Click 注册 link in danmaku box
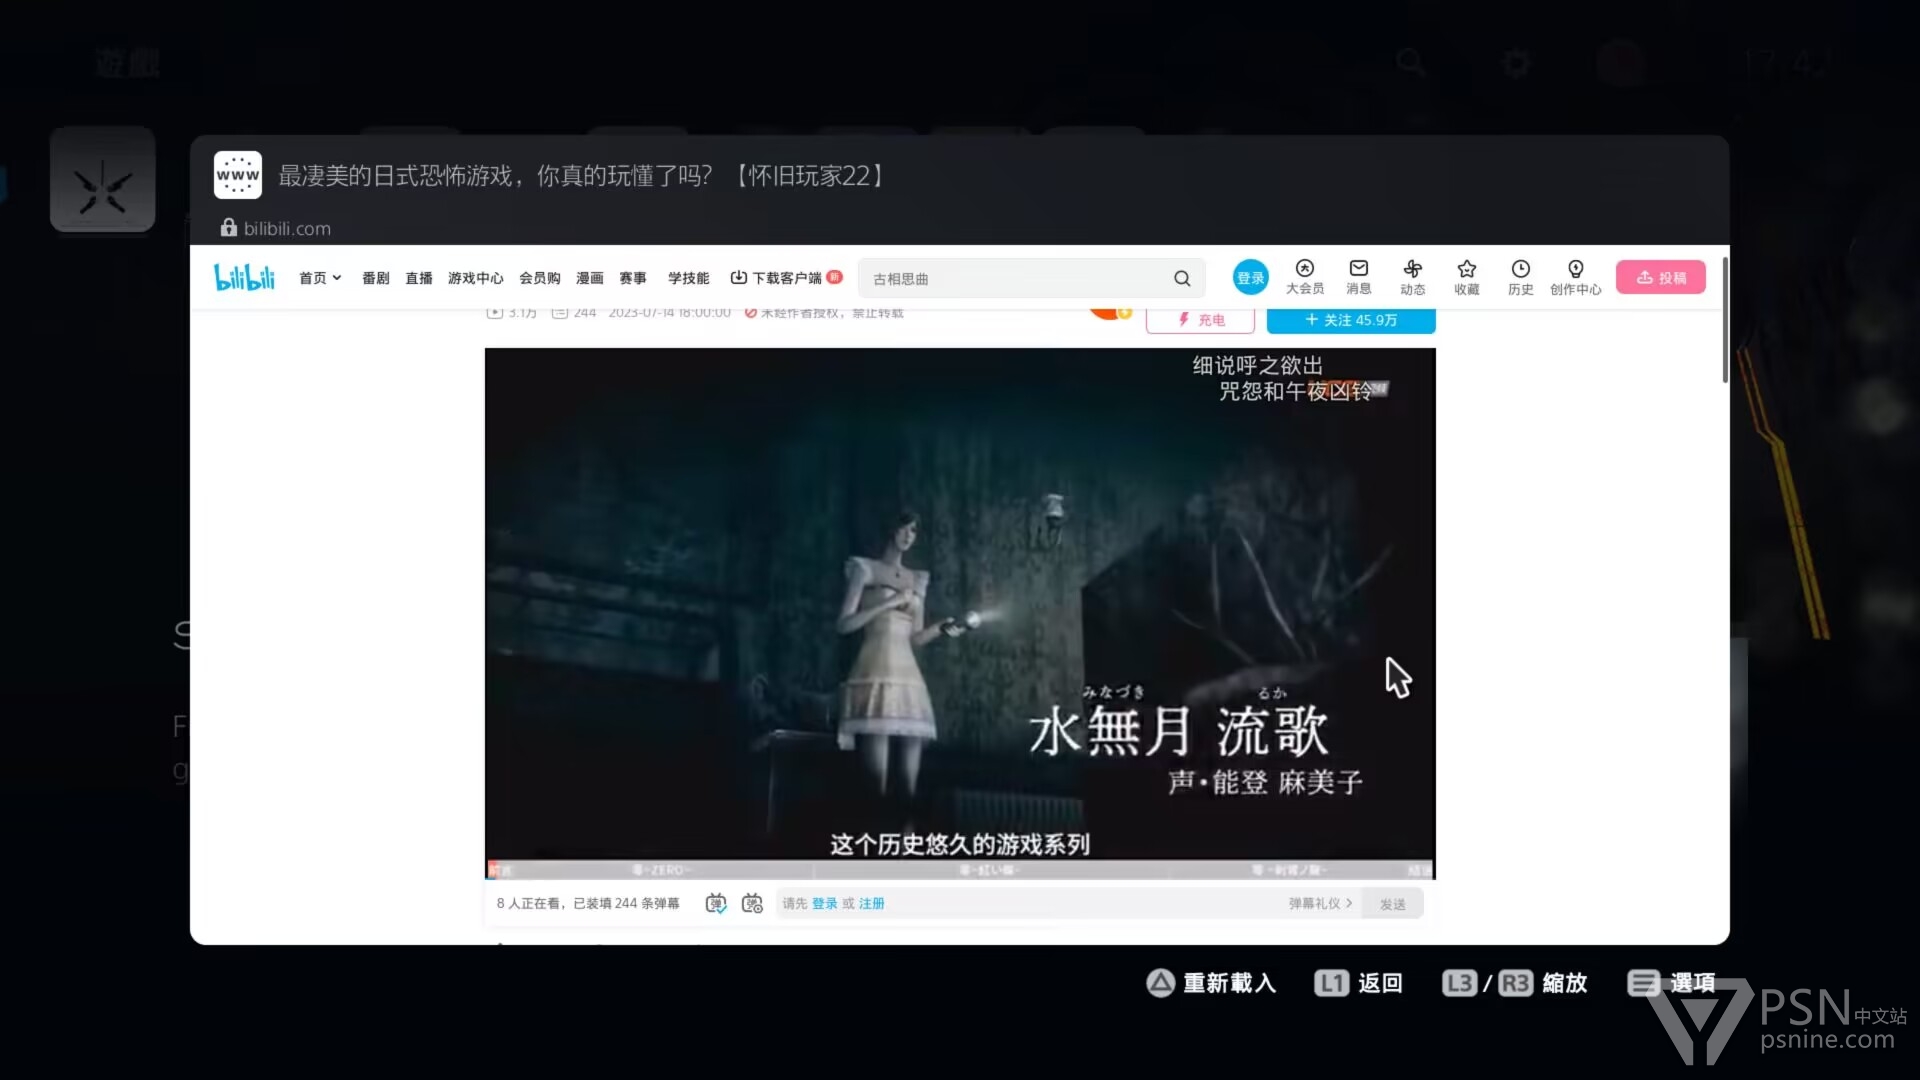 click(871, 903)
